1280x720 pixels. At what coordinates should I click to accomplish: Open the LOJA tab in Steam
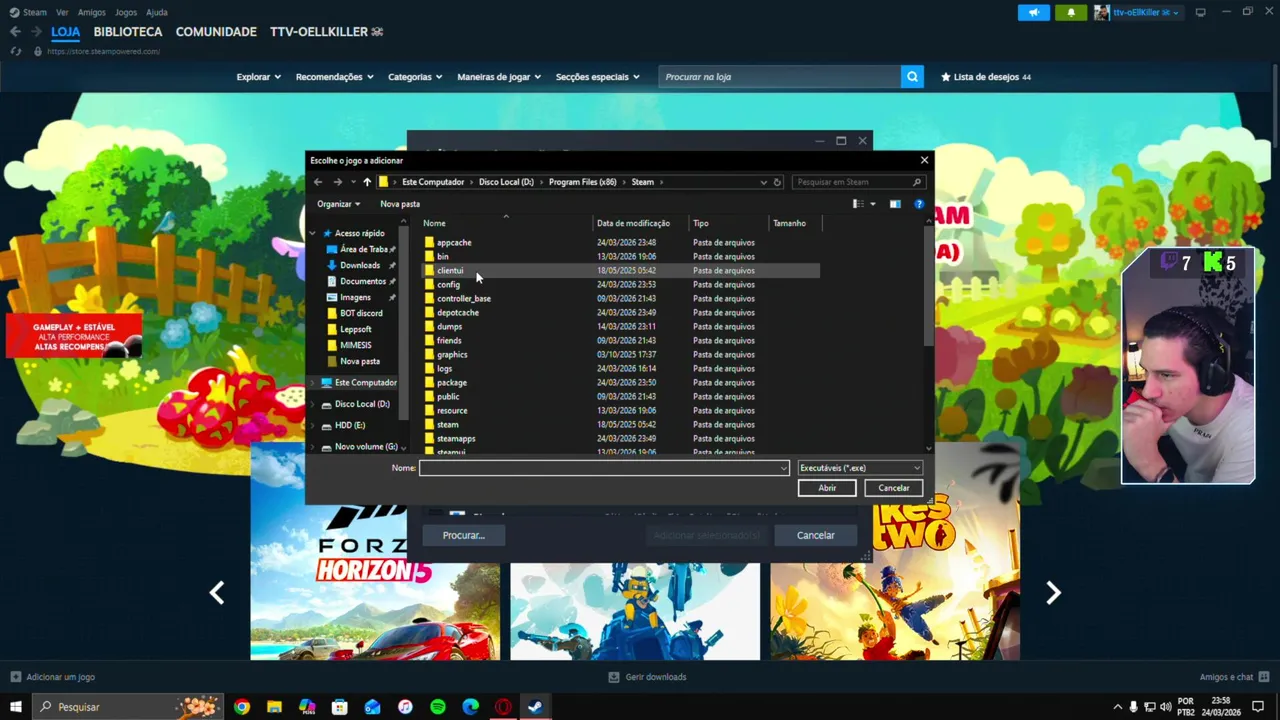[65, 32]
